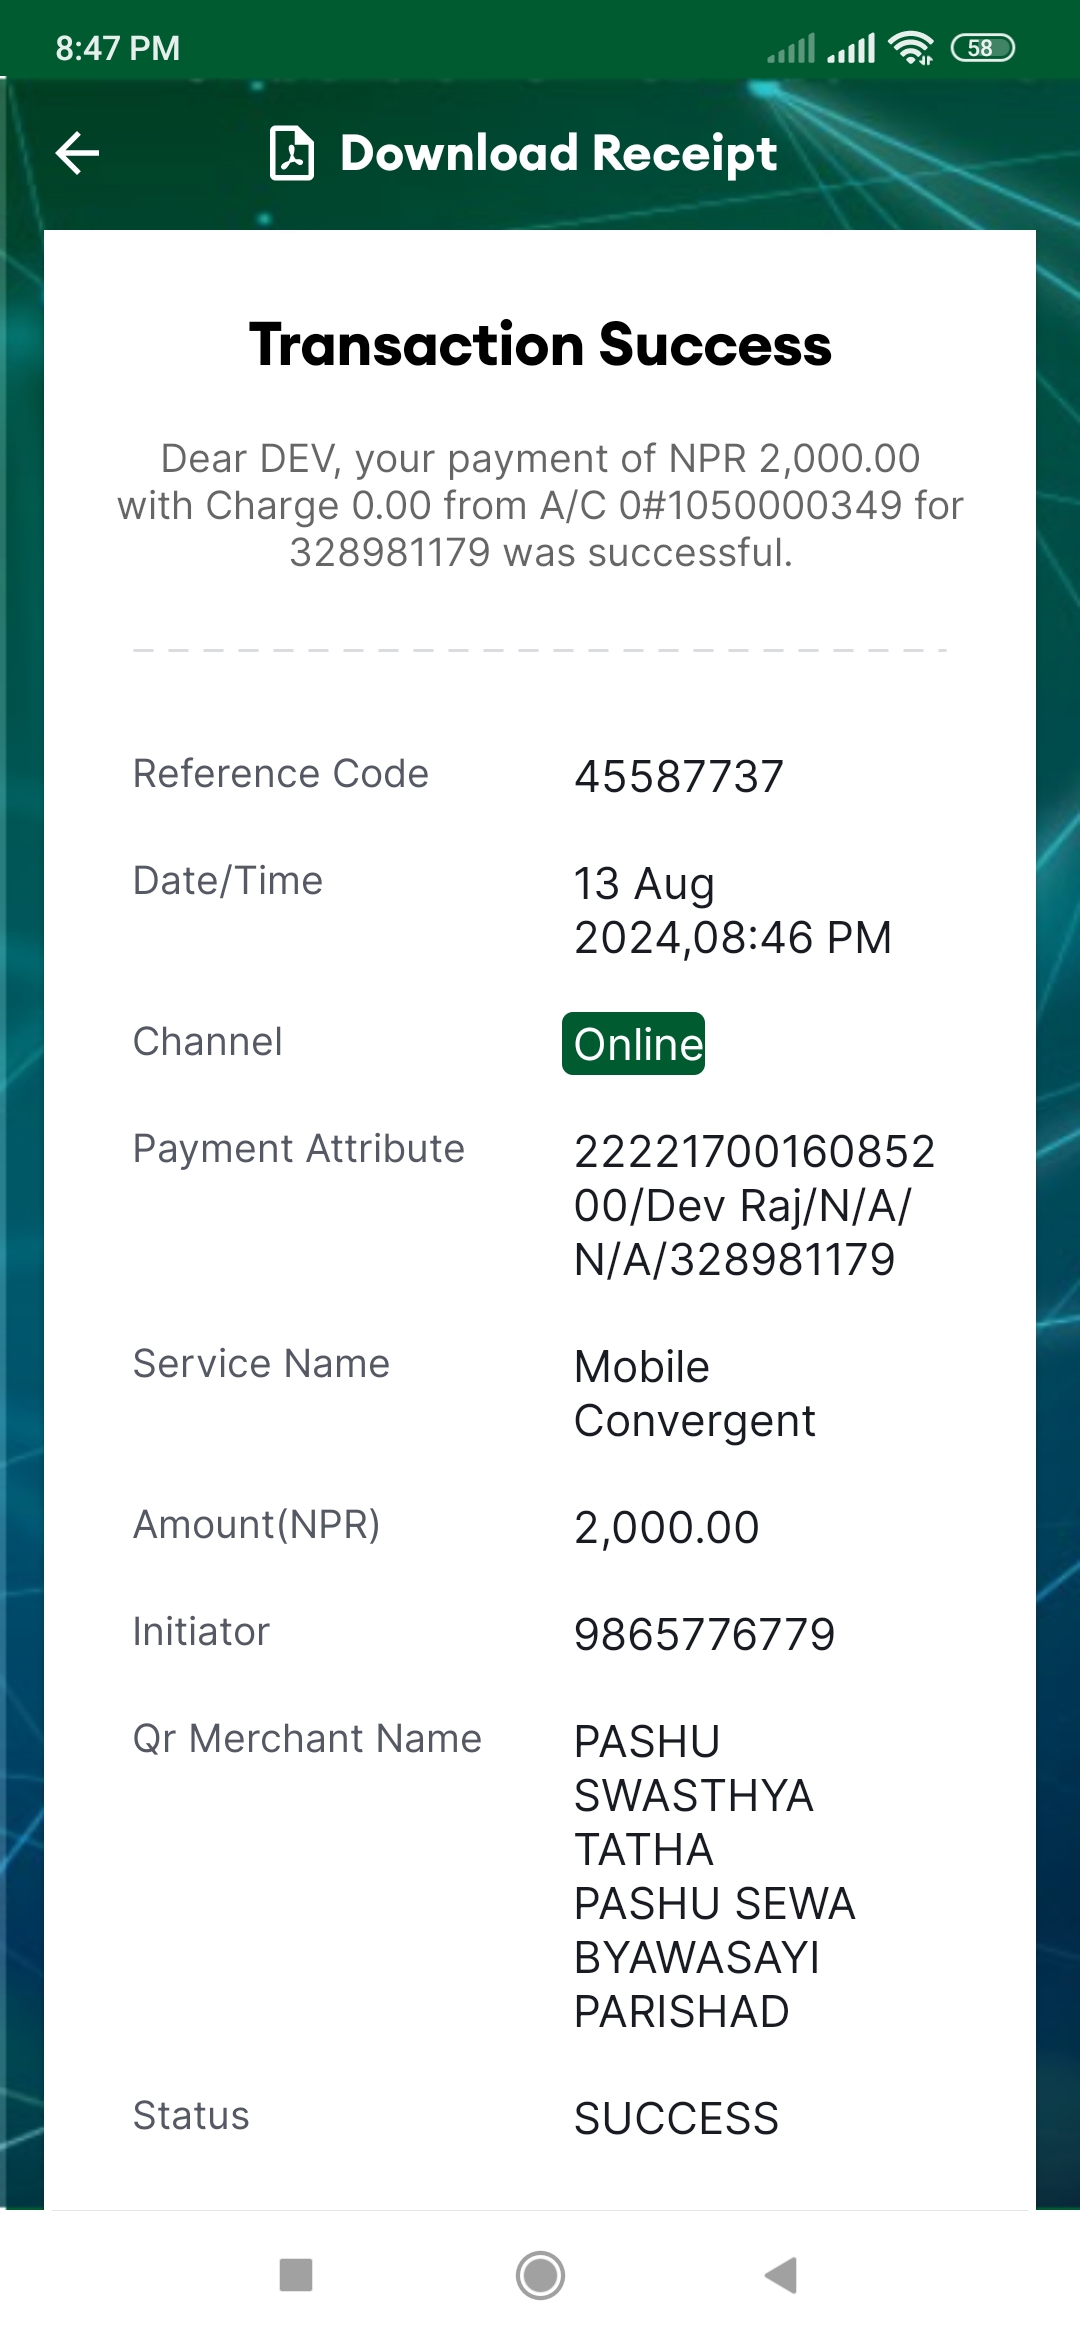Tap the Wi-Fi status icon
This screenshot has width=1080, height=2340.
click(911, 47)
